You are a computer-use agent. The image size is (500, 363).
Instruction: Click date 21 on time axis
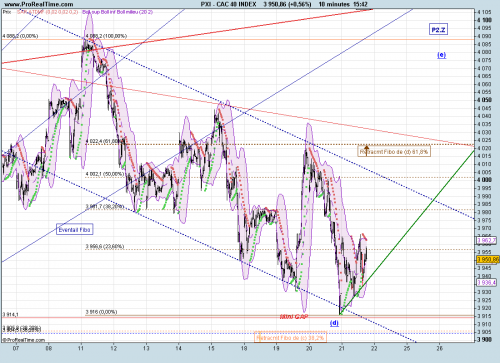341,348
